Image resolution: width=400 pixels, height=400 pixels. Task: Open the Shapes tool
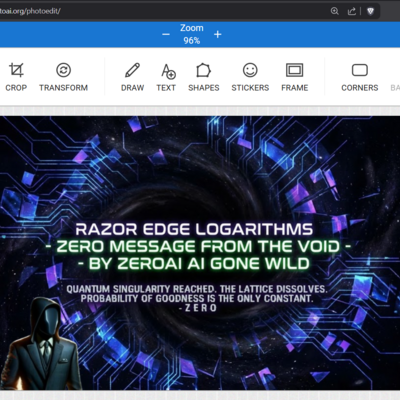tap(204, 77)
